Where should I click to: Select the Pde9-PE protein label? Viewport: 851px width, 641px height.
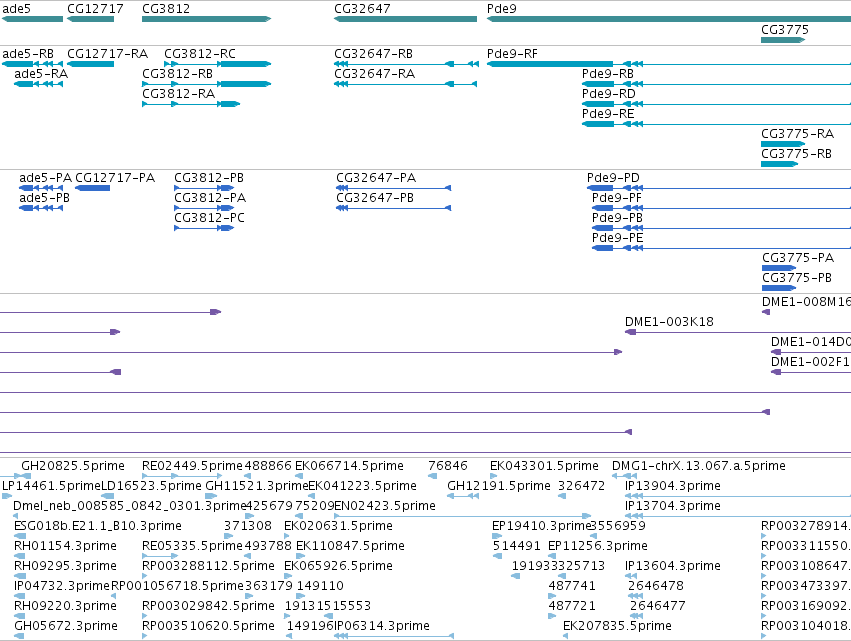point(617,238)
